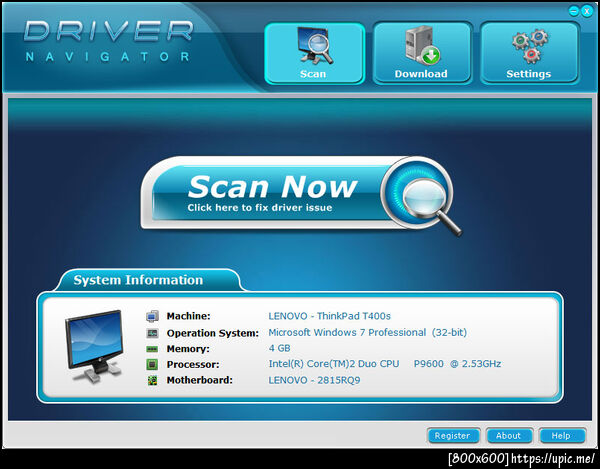Screen dimensions: 600x469
Task: Click the monitor image in System Information
Action: pos(94,345)
